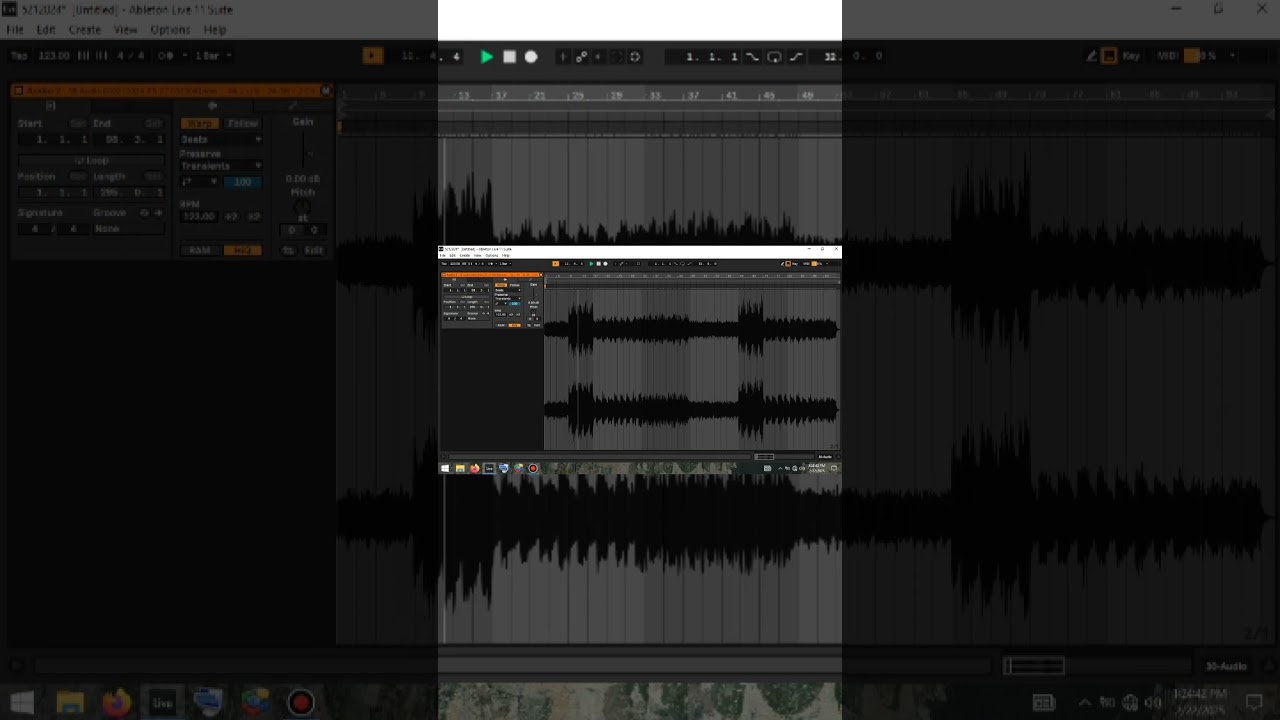Open Firefox from the taskbar
1280x720 pixels.
coord(116,702)
